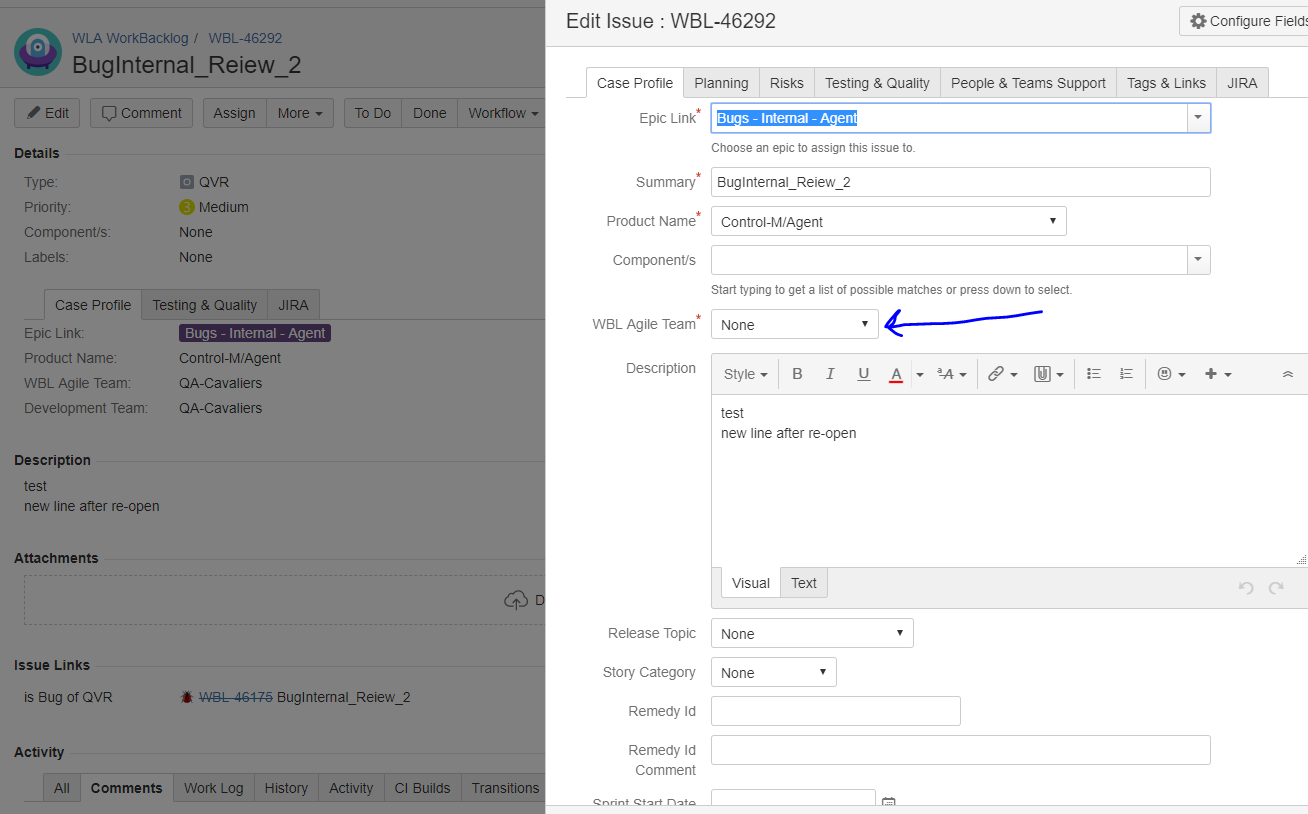Image resolution: width=1308 pixels, height=814 pixels.
Task: Open the WBL Agile Team dropdown
Action: (795, 324)
